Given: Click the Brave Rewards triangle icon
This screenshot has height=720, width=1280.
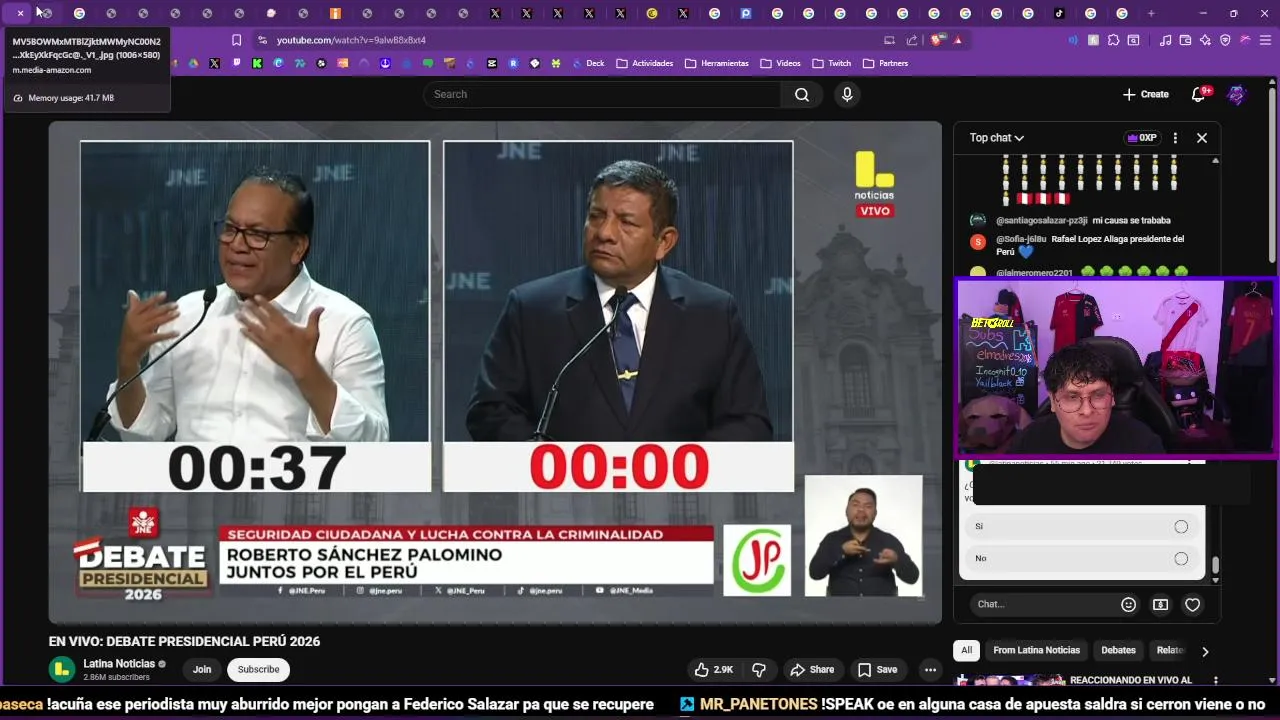Looking at the screenshot, I should (x=957, y=40).
